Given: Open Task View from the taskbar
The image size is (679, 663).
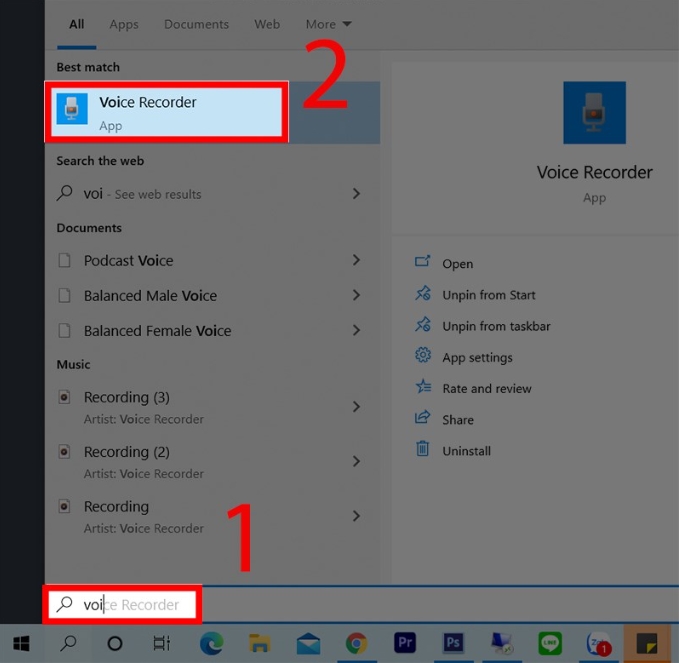Looking at the screenshot, I should pyautogui.click(x=161, y=643).
